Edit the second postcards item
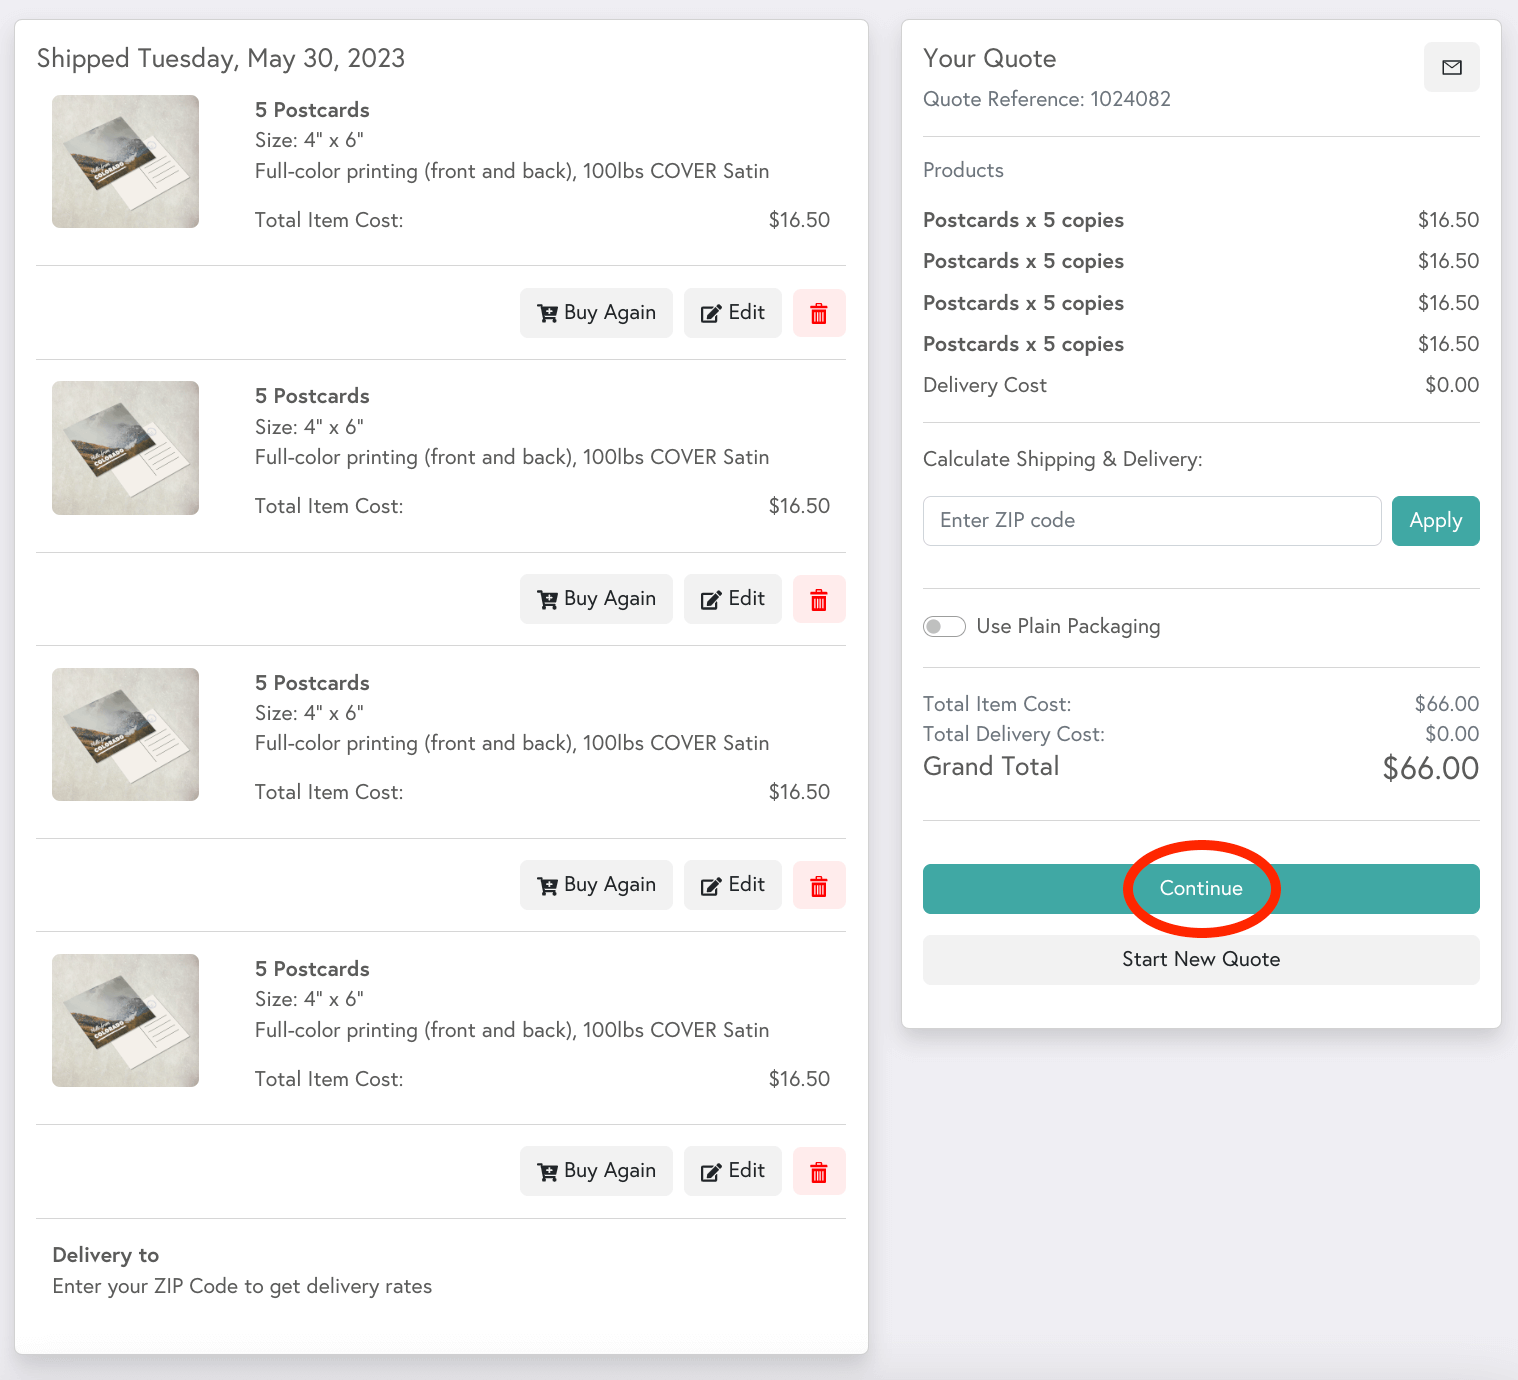Viewport: 1518px width, 1380px height. (733, 599)
